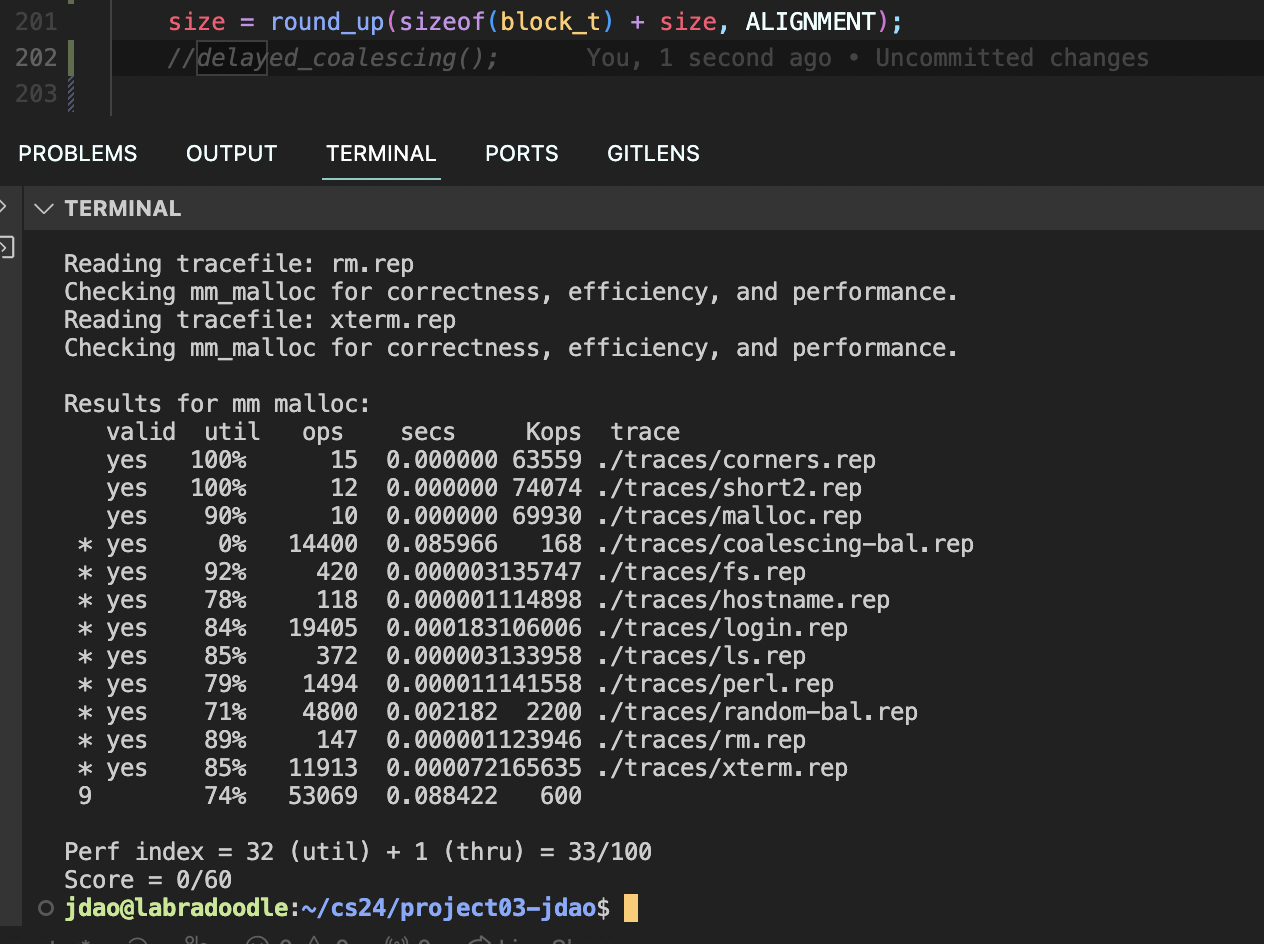Click the round_up function name in the code
1264x944 pixels.
coord(327,22)
